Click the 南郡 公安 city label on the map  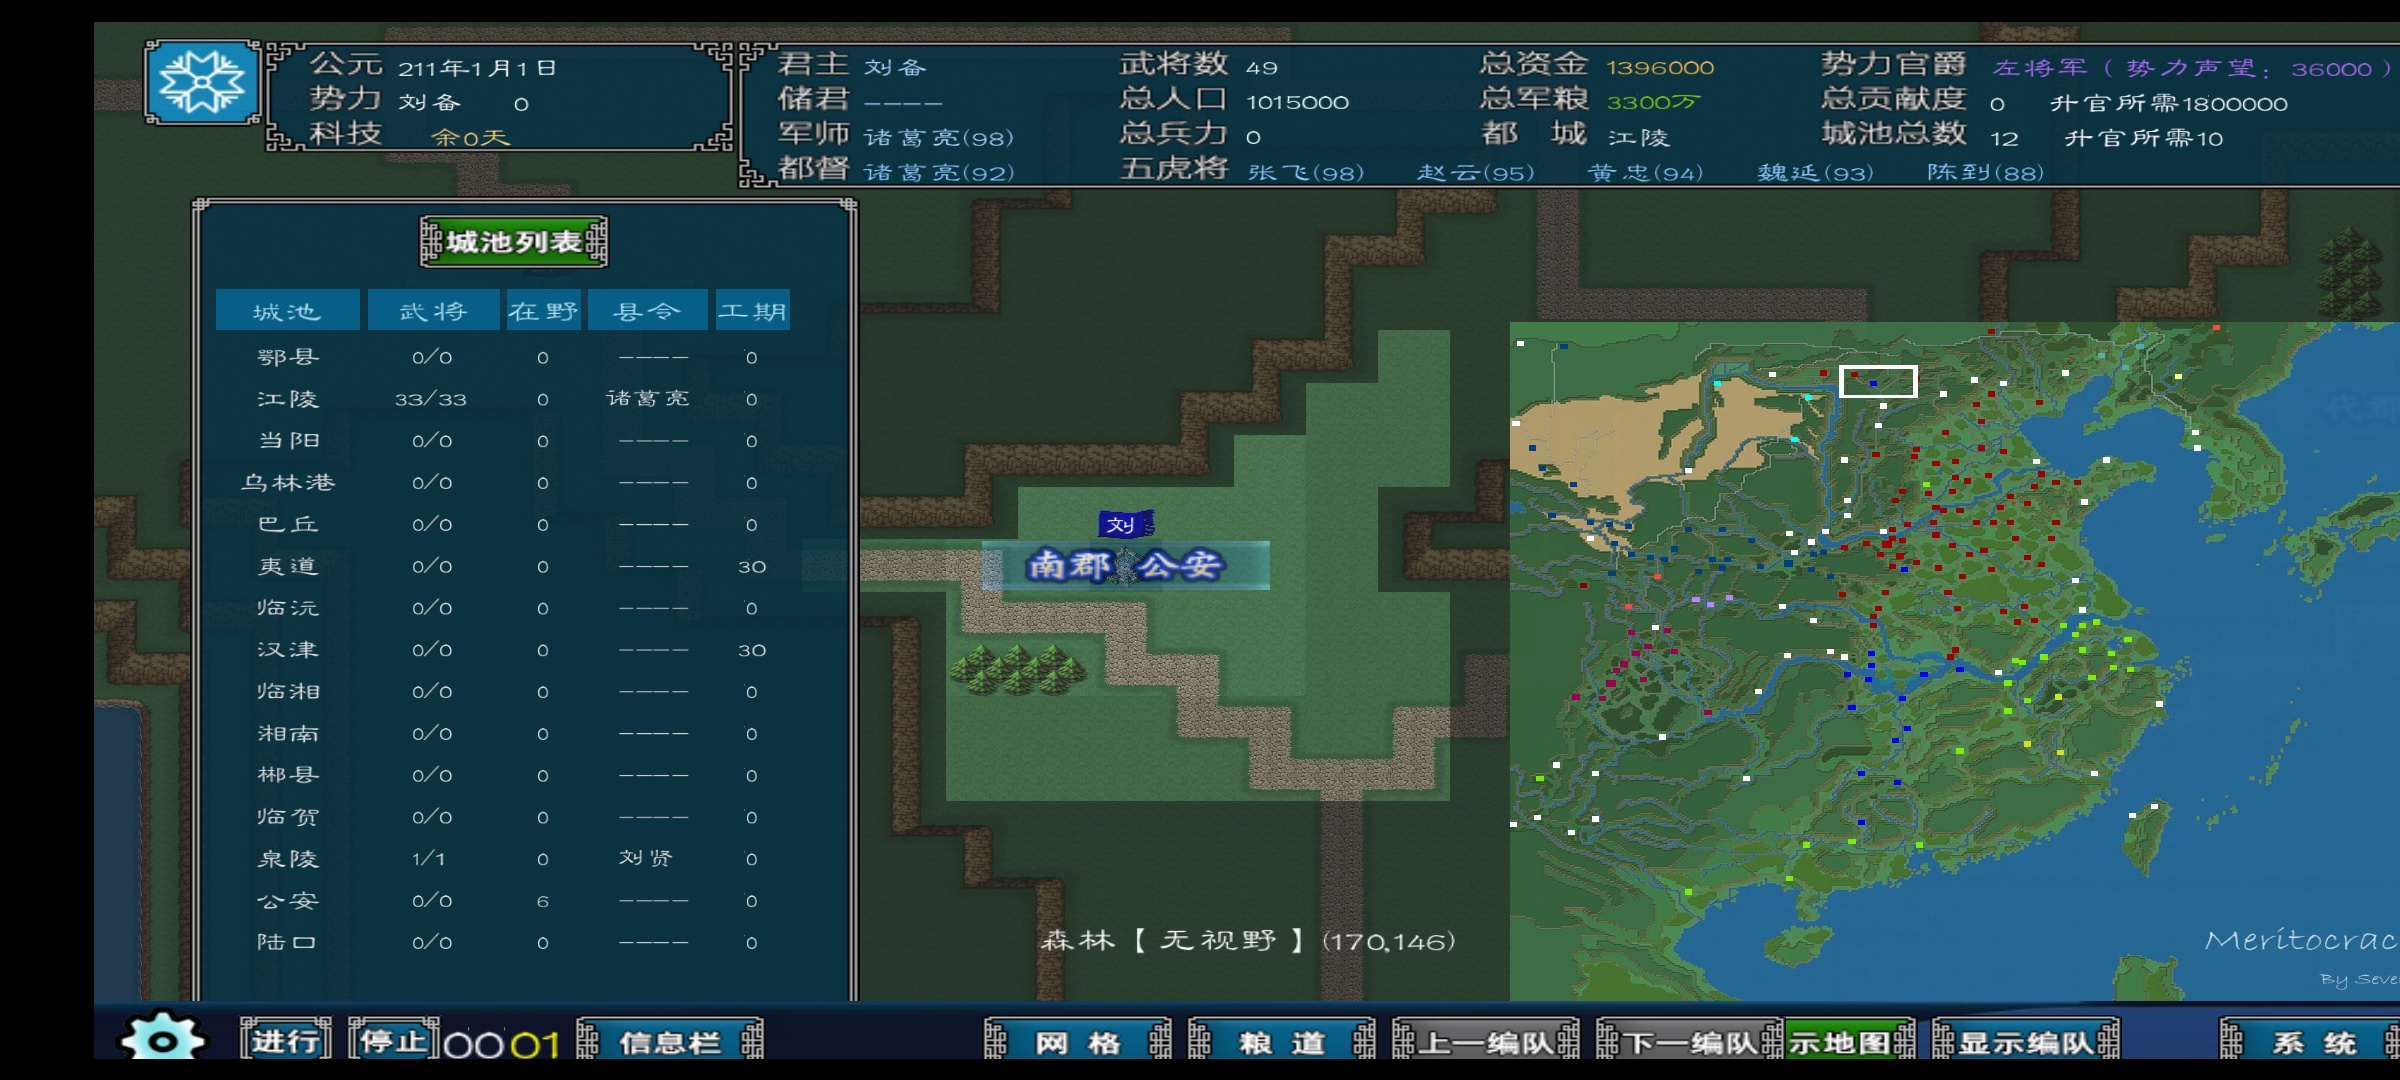click(x=1126, y=566)
